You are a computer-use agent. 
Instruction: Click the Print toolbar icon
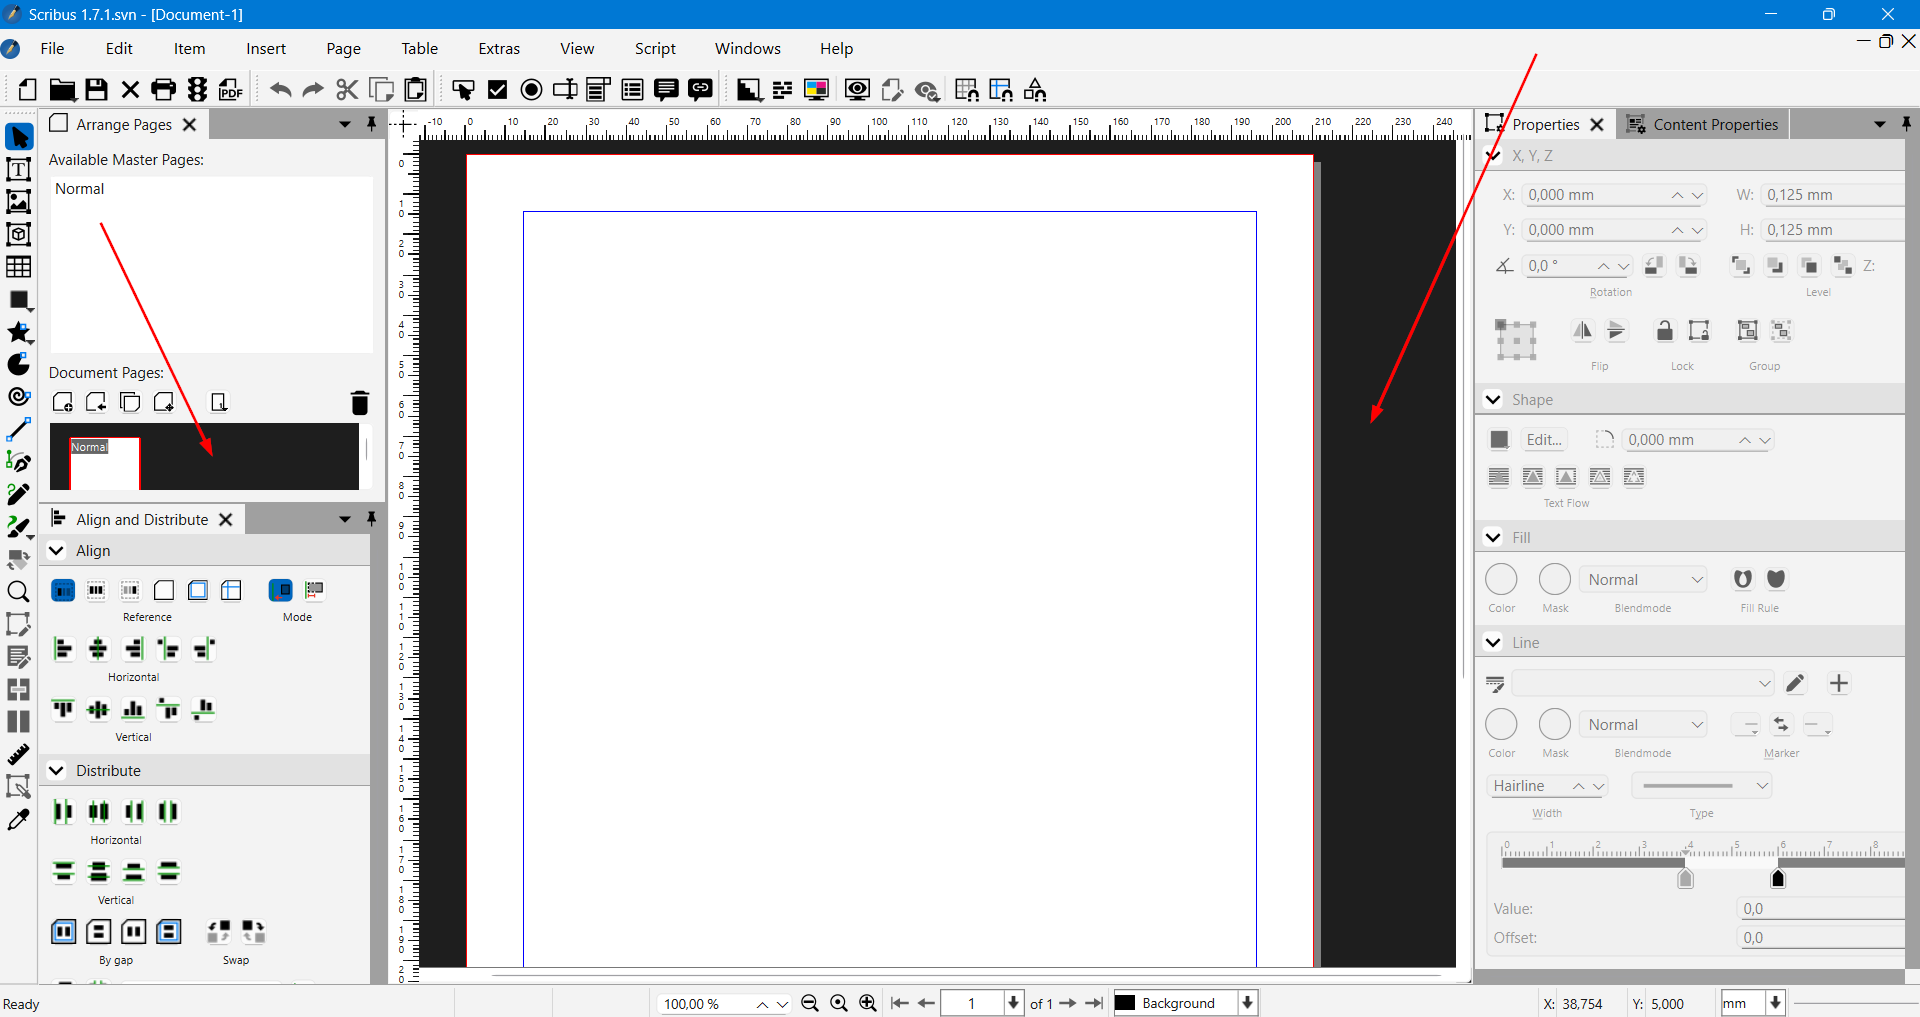163,90
